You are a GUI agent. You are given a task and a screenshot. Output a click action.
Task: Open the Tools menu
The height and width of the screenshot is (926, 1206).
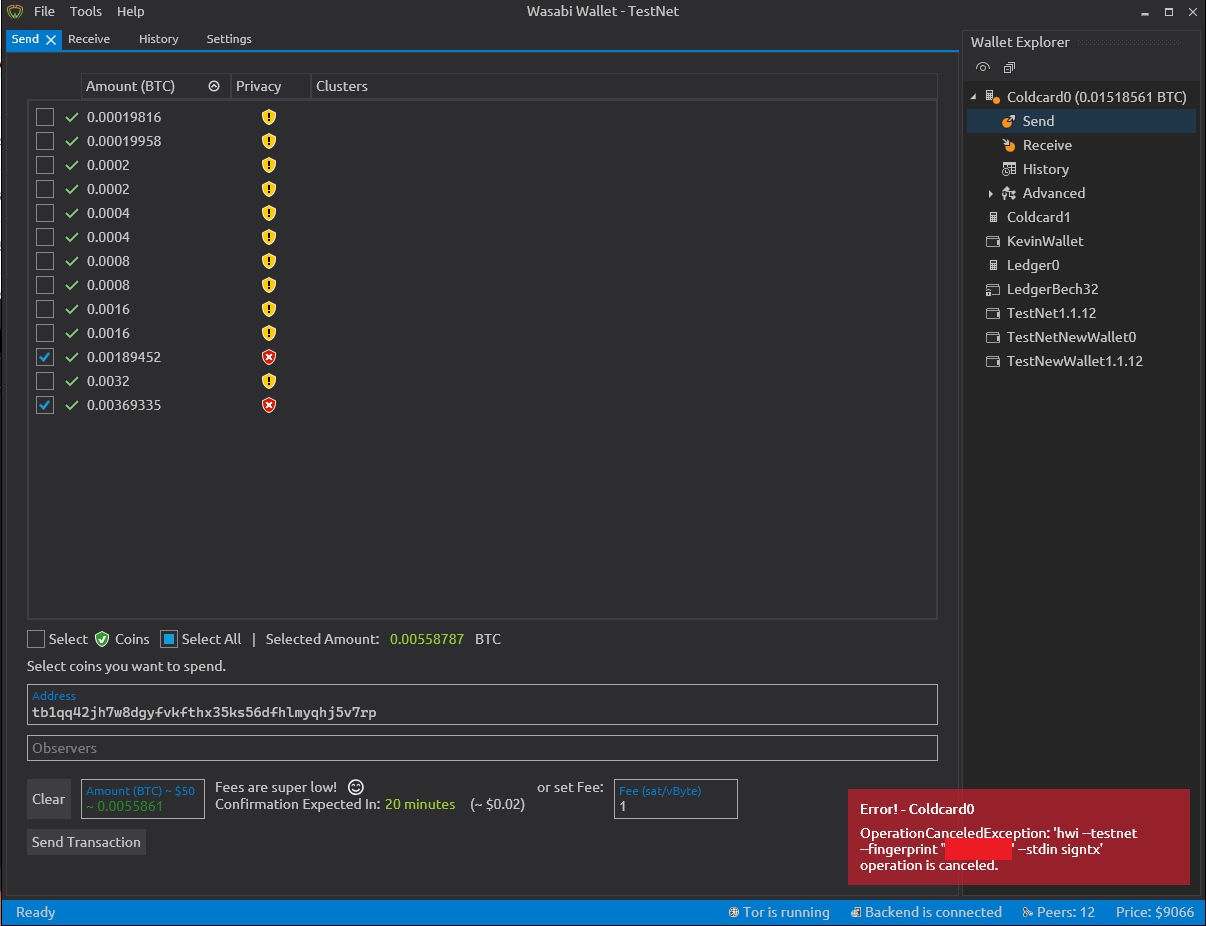86,12
